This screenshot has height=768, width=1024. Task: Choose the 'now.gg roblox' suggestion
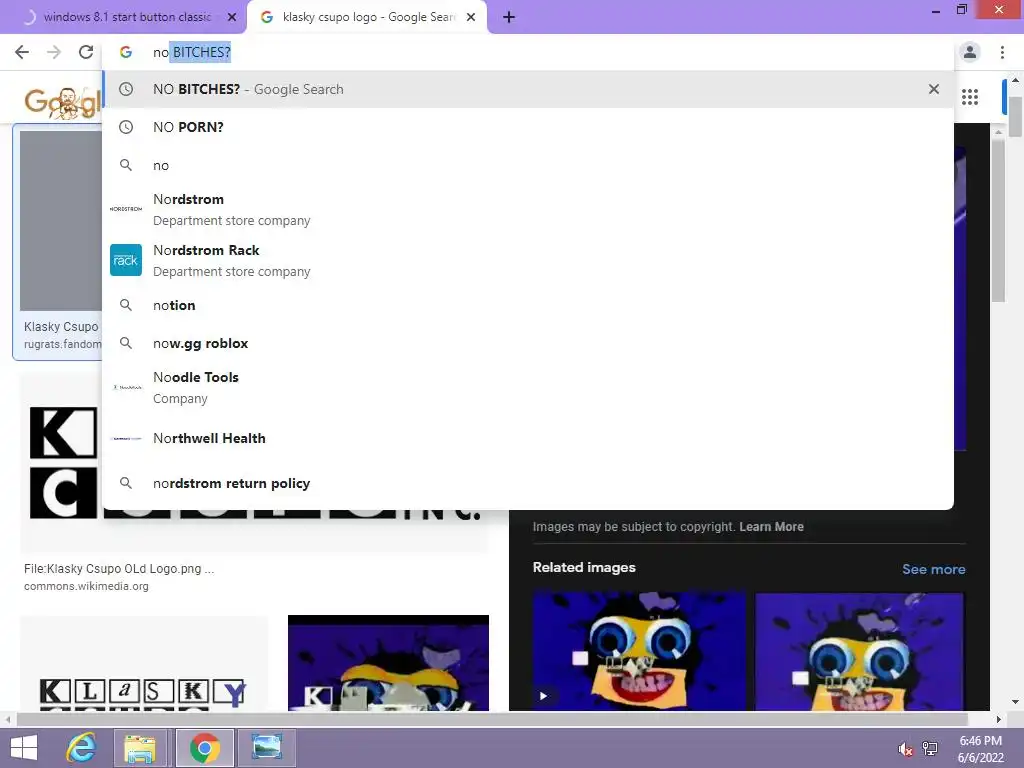(x=528, y=343)
